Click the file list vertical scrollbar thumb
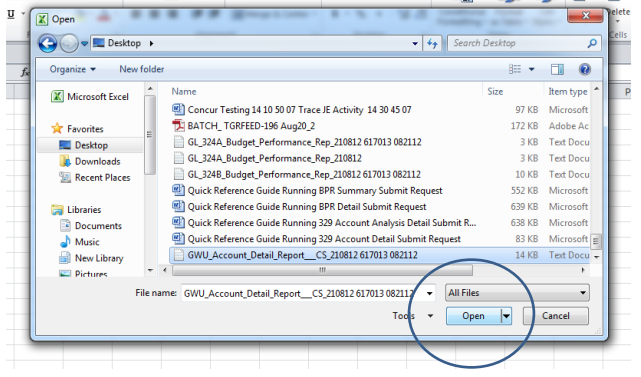The width and height of the screenshot is (641, 377). (596, 241)
